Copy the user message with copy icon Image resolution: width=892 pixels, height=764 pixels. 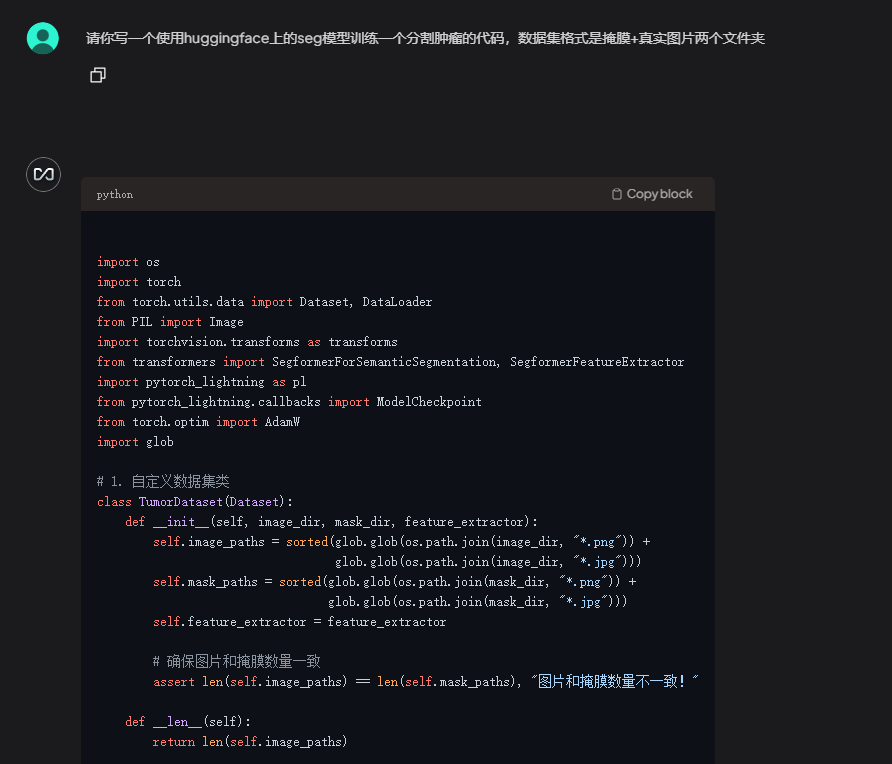(x=98, y=75)
